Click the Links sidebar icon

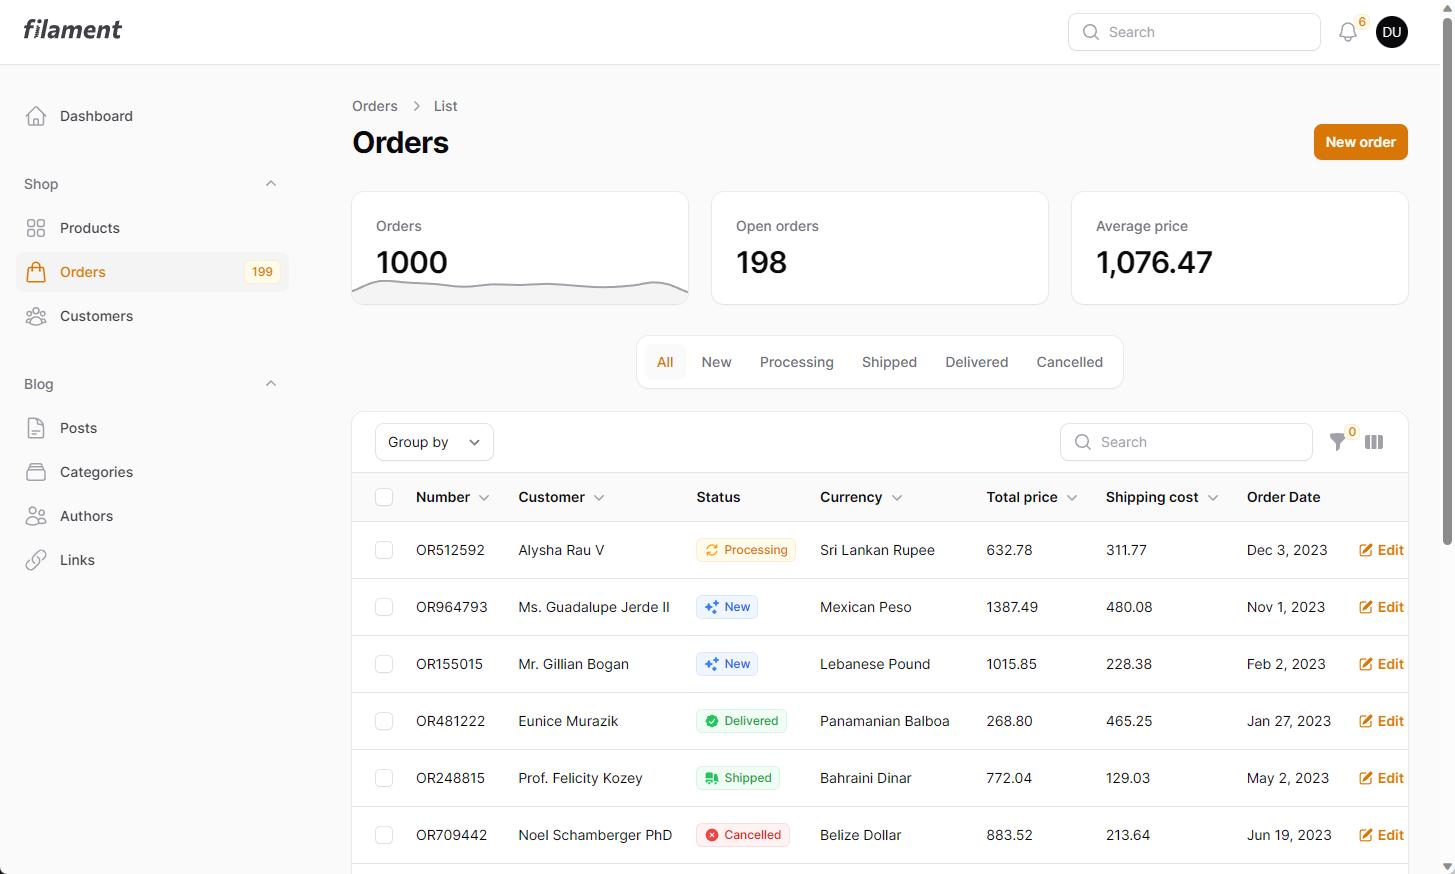pos(36,559)
